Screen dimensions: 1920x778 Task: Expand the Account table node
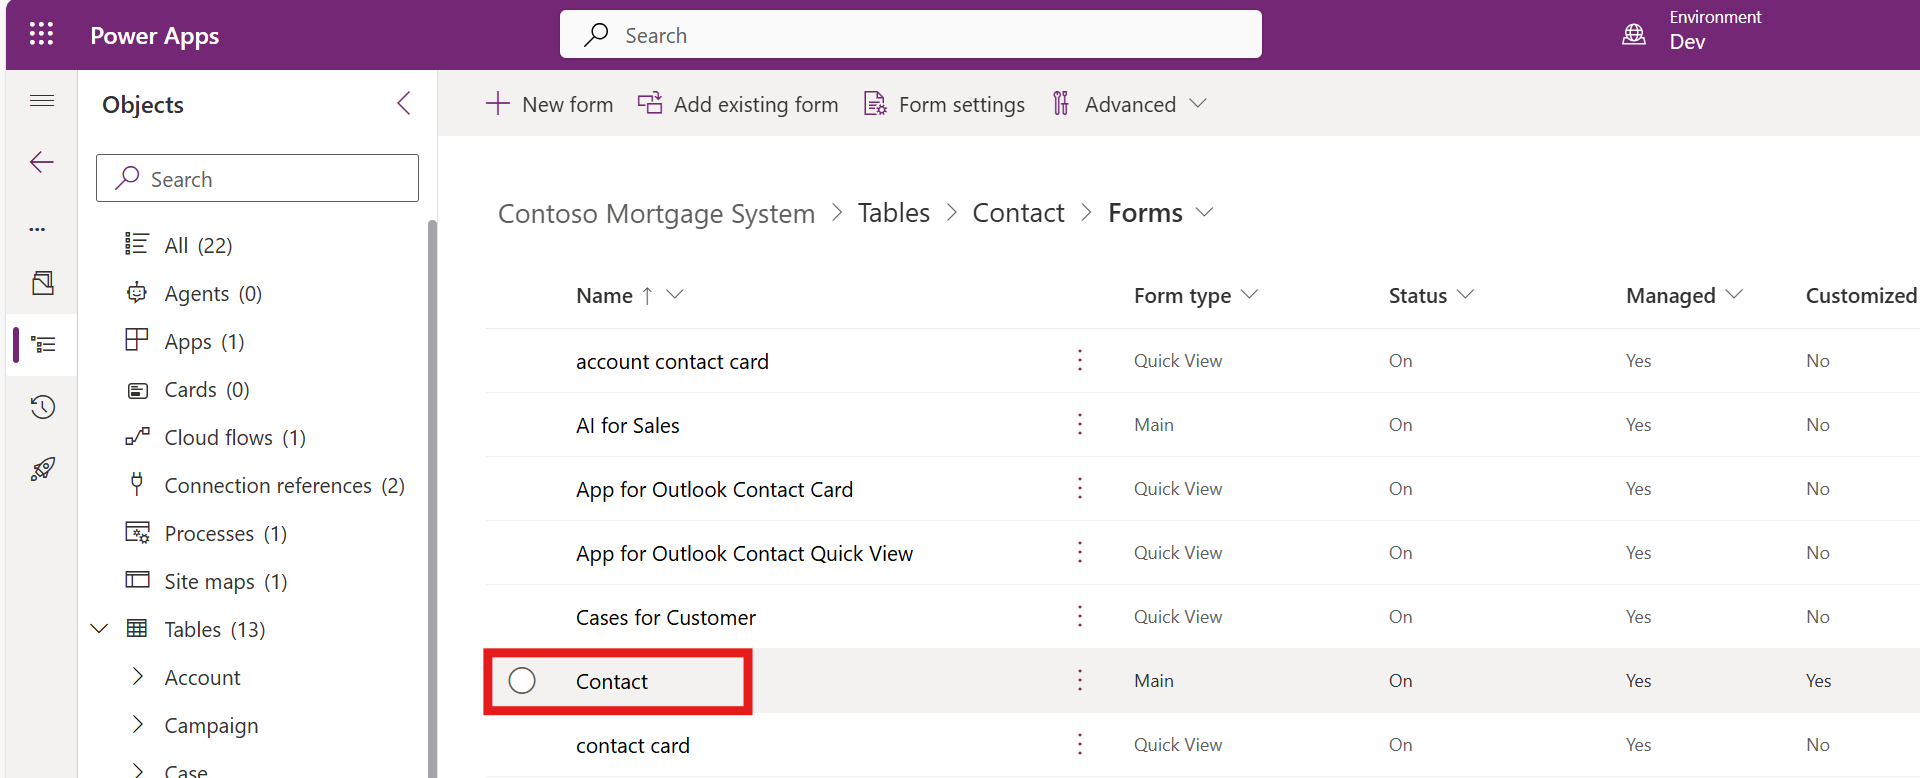coord(138,677)
